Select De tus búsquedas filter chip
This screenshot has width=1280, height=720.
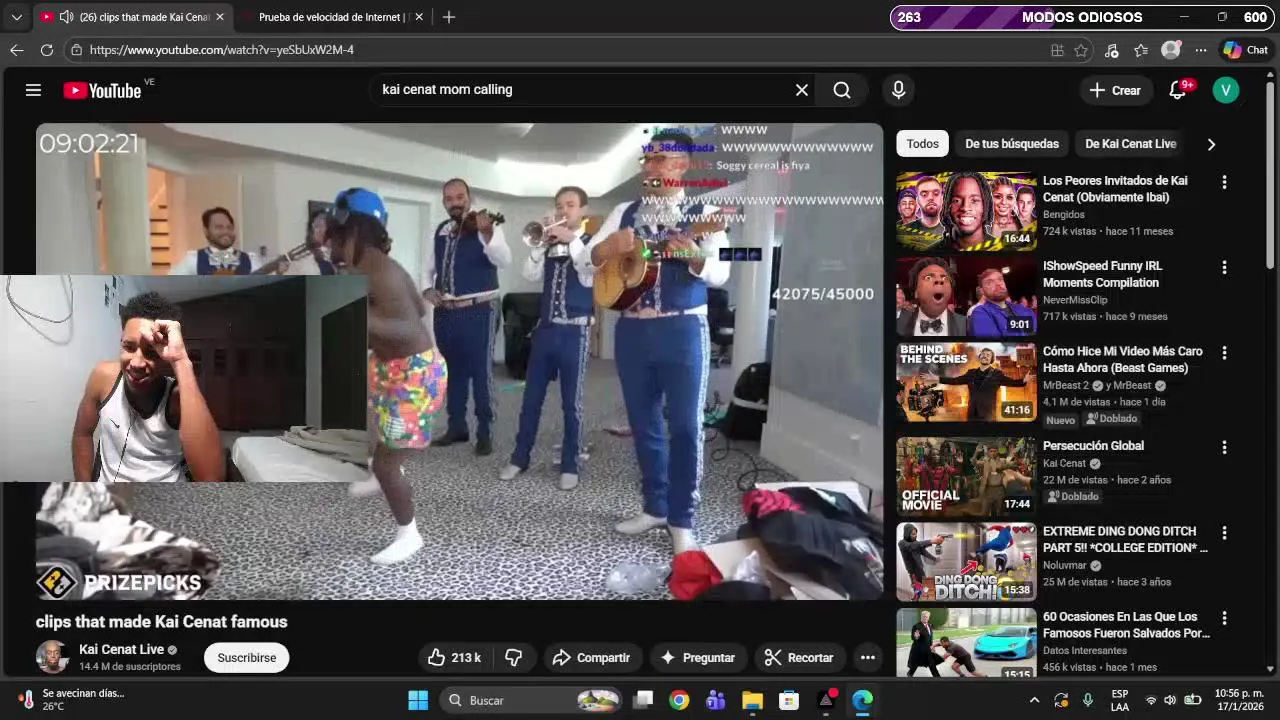pos(1011,144)
